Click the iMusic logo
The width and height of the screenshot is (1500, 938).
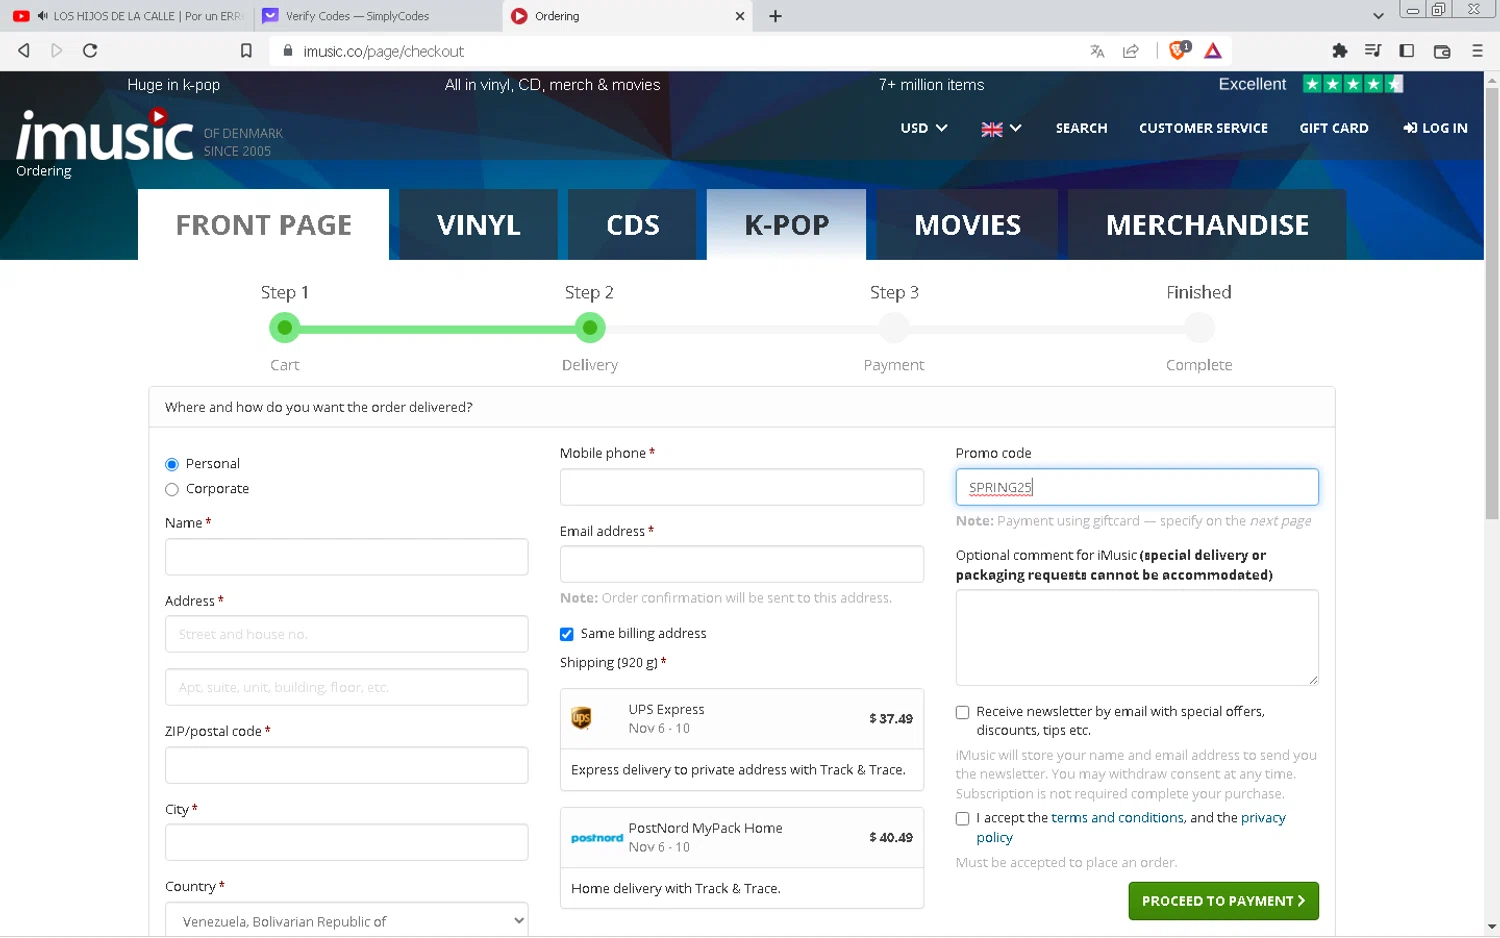(104, 135)
